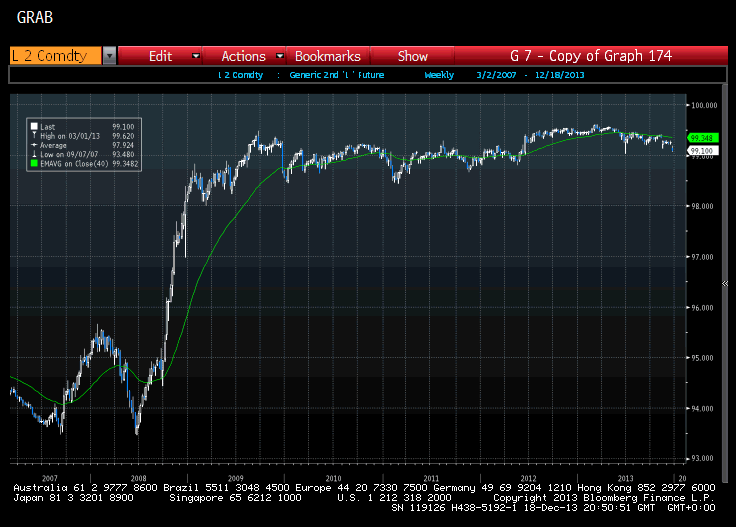The height and width of the screenshot is (527, 736).
Task: Expand the Edit dropdown arrow
Action: (x=196, y=56)
